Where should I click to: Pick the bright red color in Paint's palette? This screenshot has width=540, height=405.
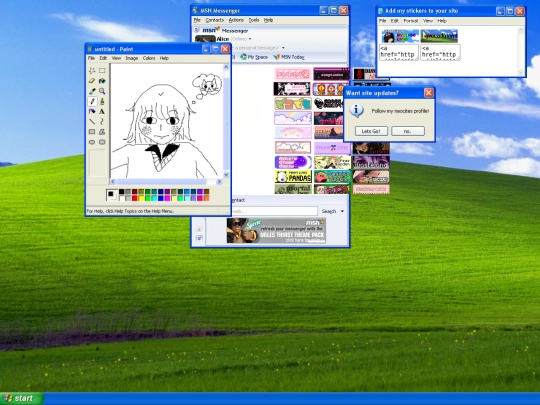tap(135, 198)
